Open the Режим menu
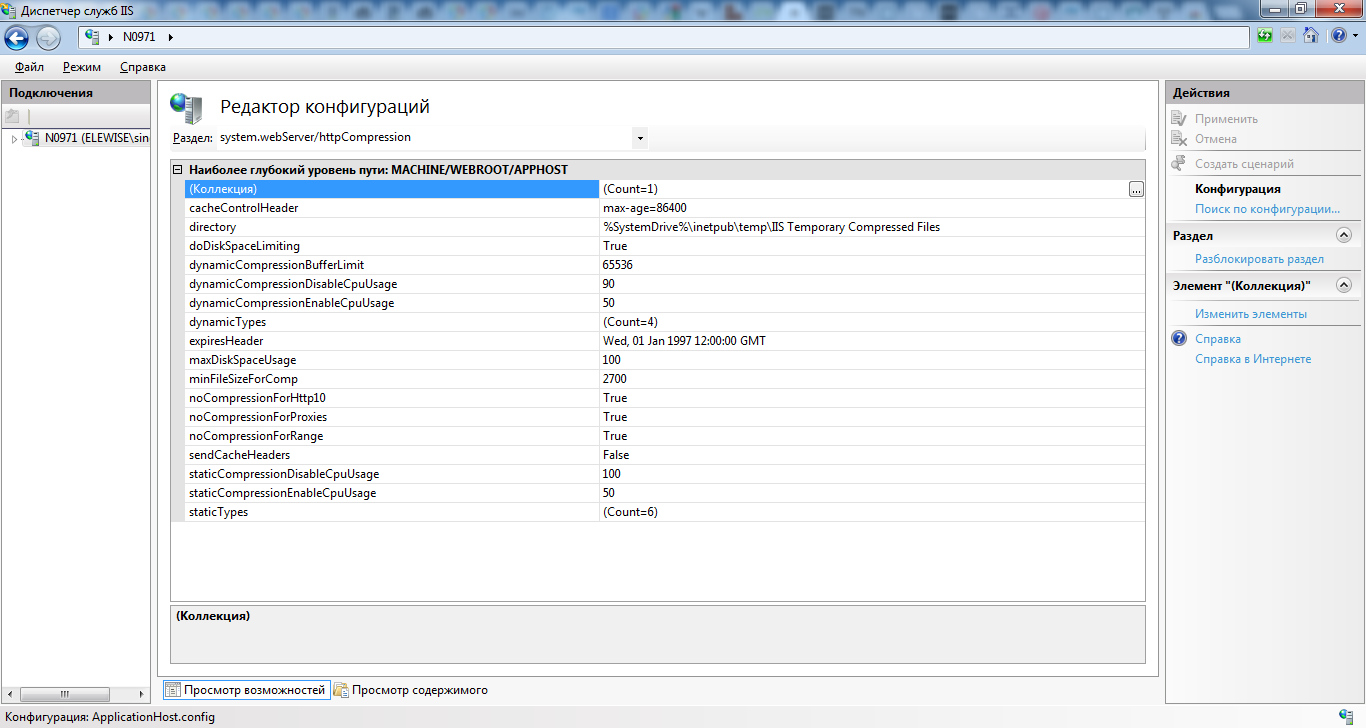 click(81, 67)
